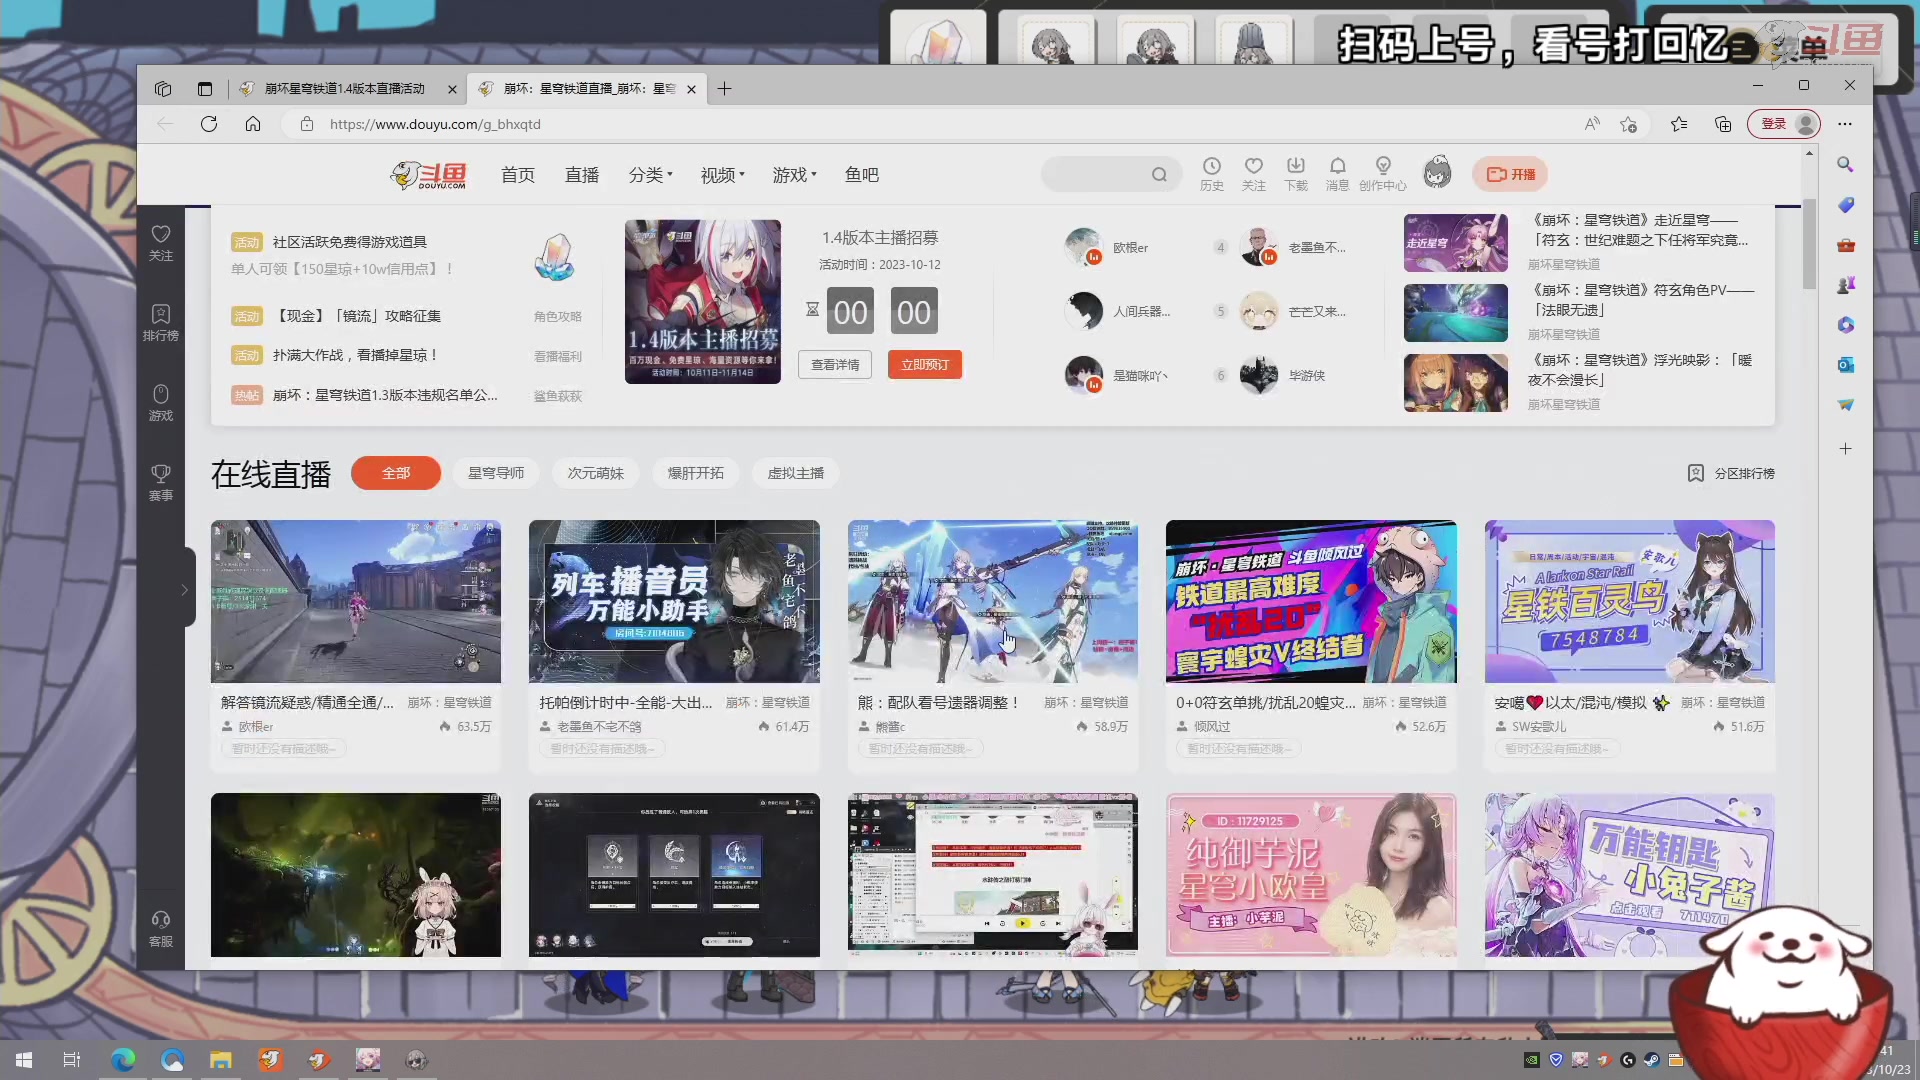Open the 纯御芋泥星穹小欧皇 stream thumbnail

click(1311, 875)
